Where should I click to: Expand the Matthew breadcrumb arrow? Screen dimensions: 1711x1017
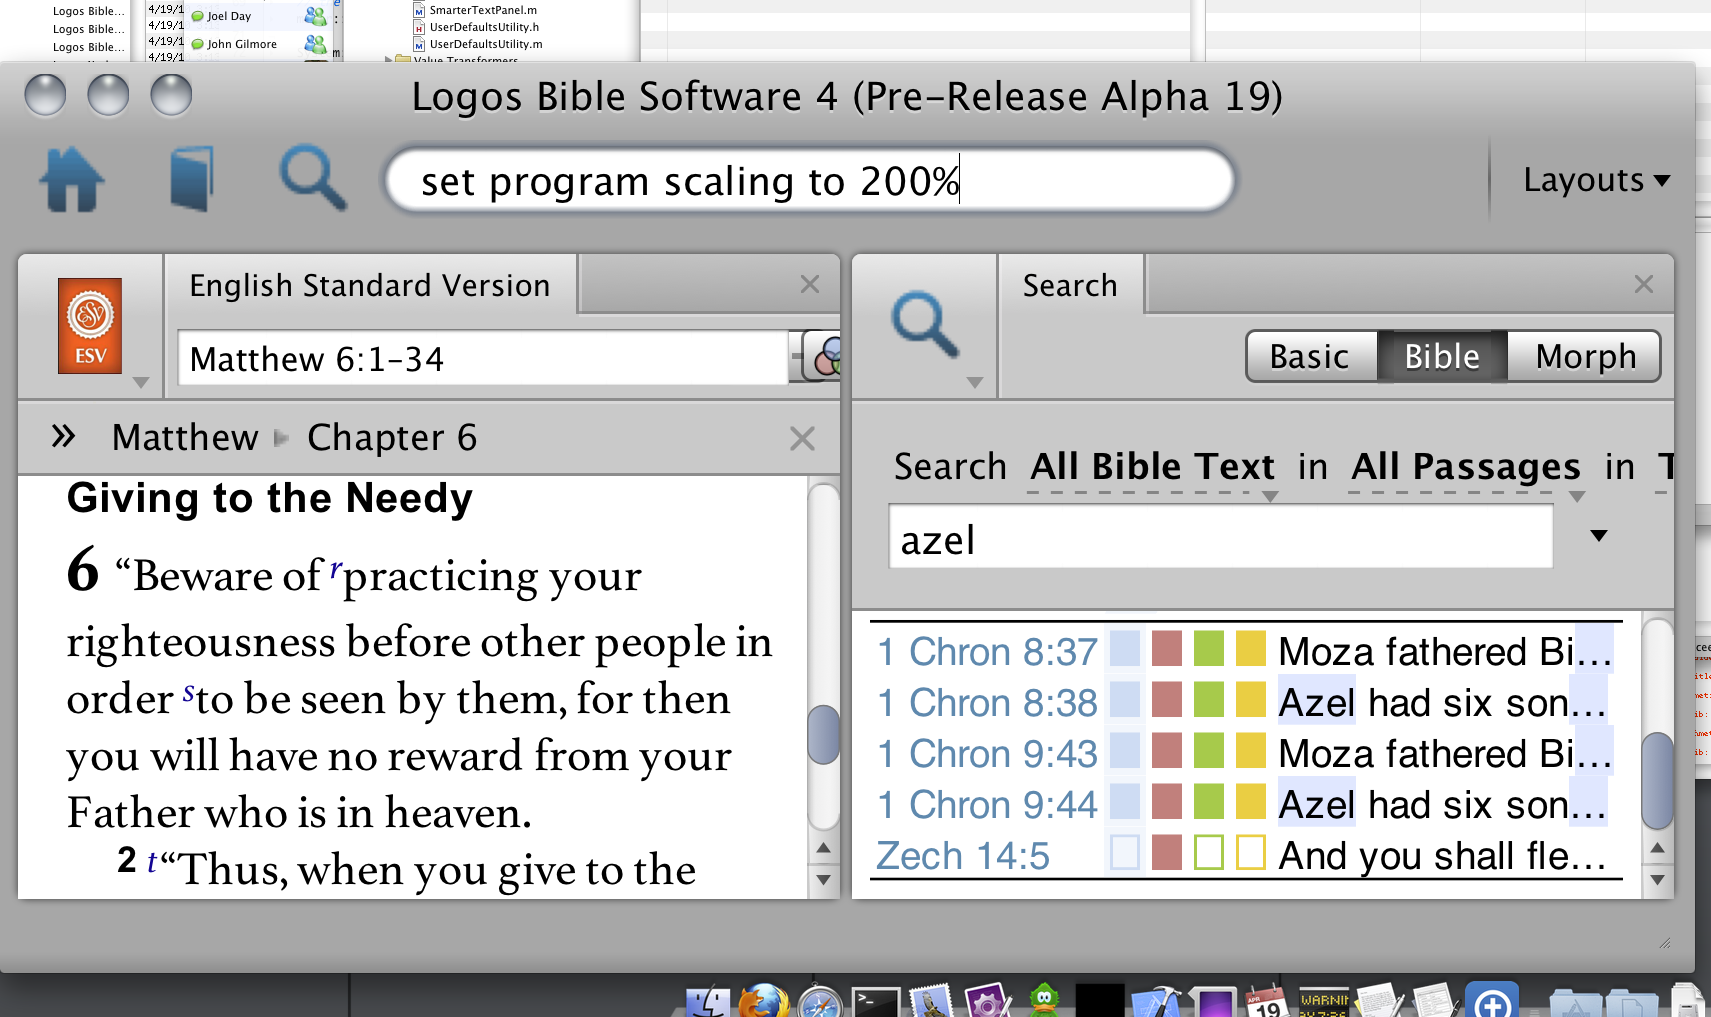[281, 437]
